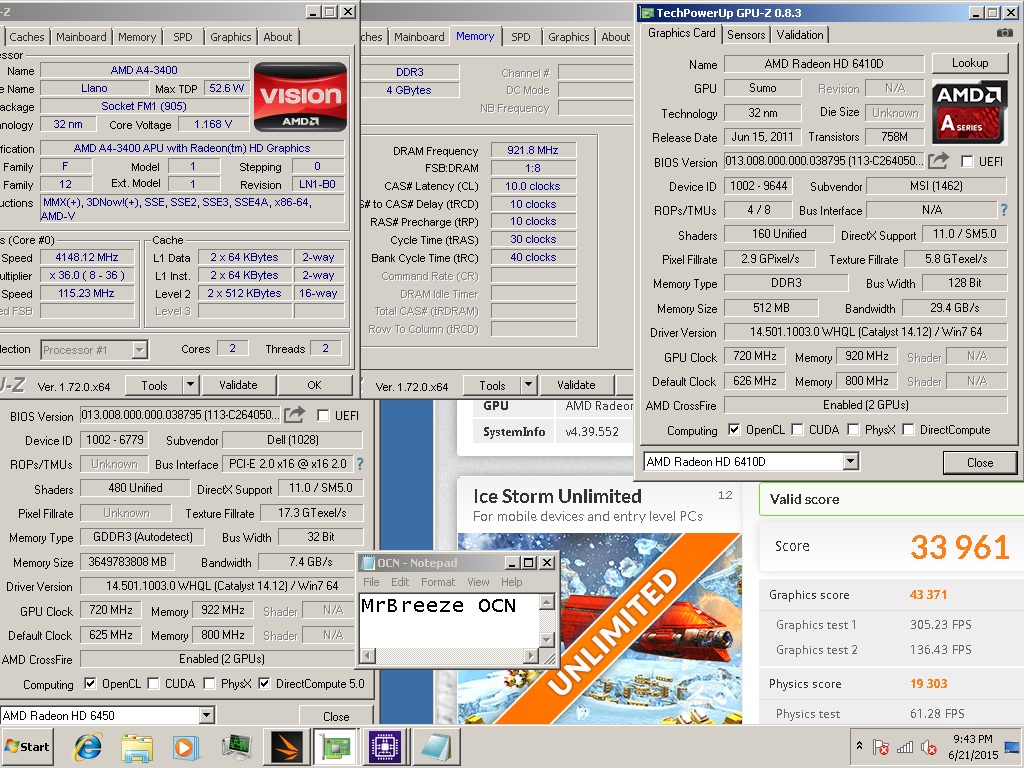Open Internet Explorer from the taskbar
The image size is (1024, 768).
pyautogui.click(x=88, y=747)
